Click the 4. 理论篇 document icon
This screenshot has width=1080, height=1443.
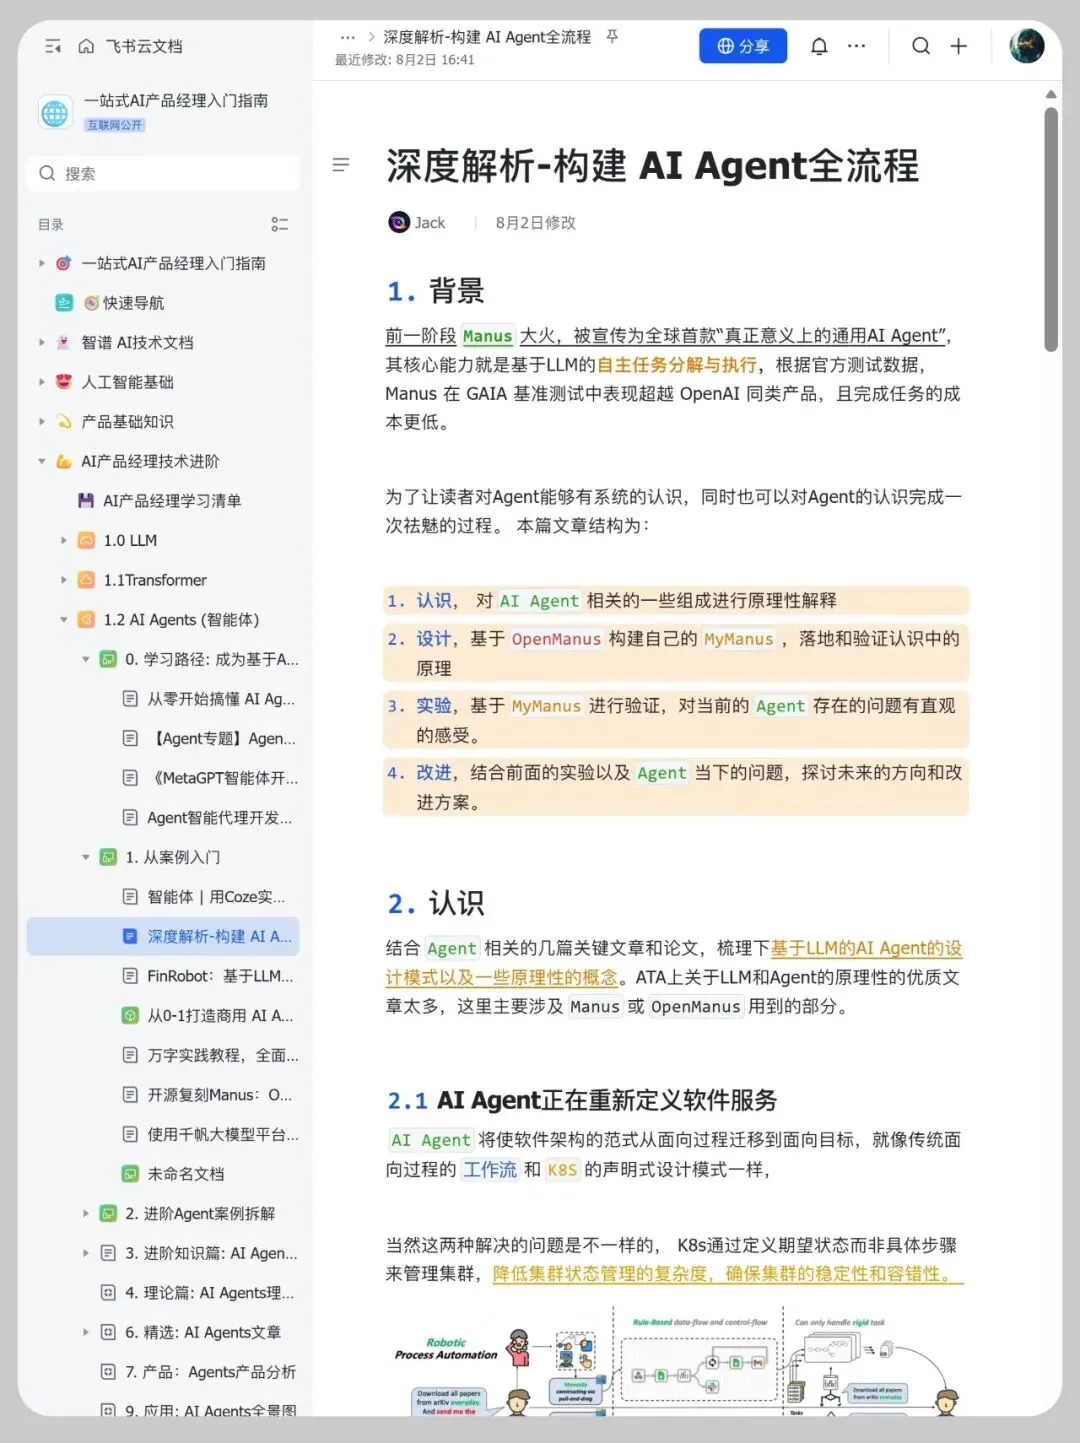click(108, 1292)
